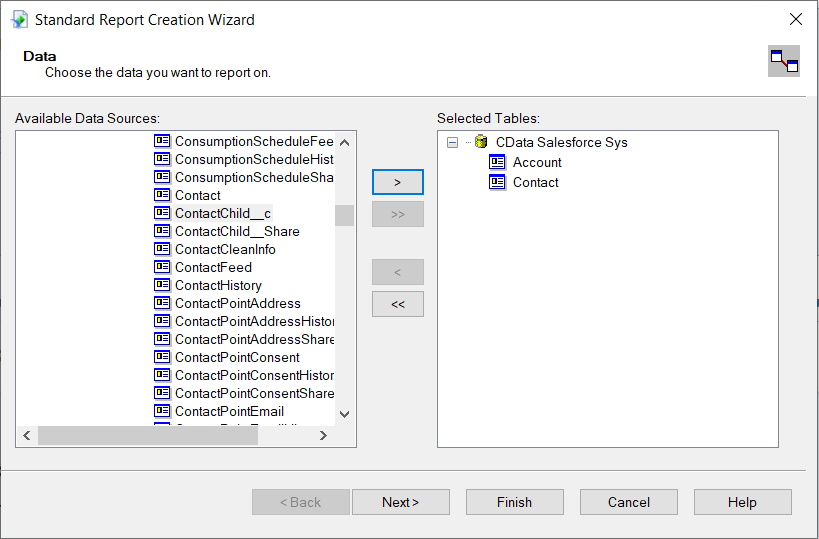Click the ContactPointEmail table icon

click(162, 411)
